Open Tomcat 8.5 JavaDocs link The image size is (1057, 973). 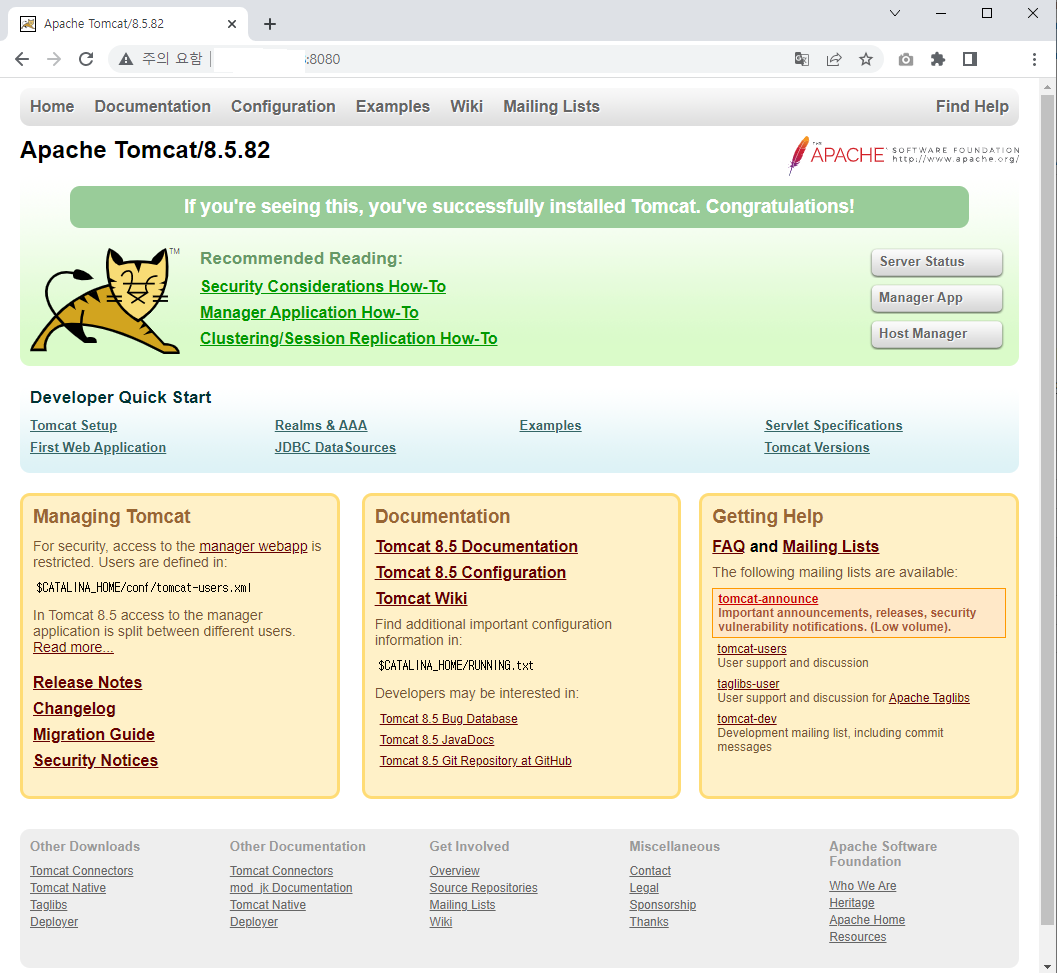[437, 740]
